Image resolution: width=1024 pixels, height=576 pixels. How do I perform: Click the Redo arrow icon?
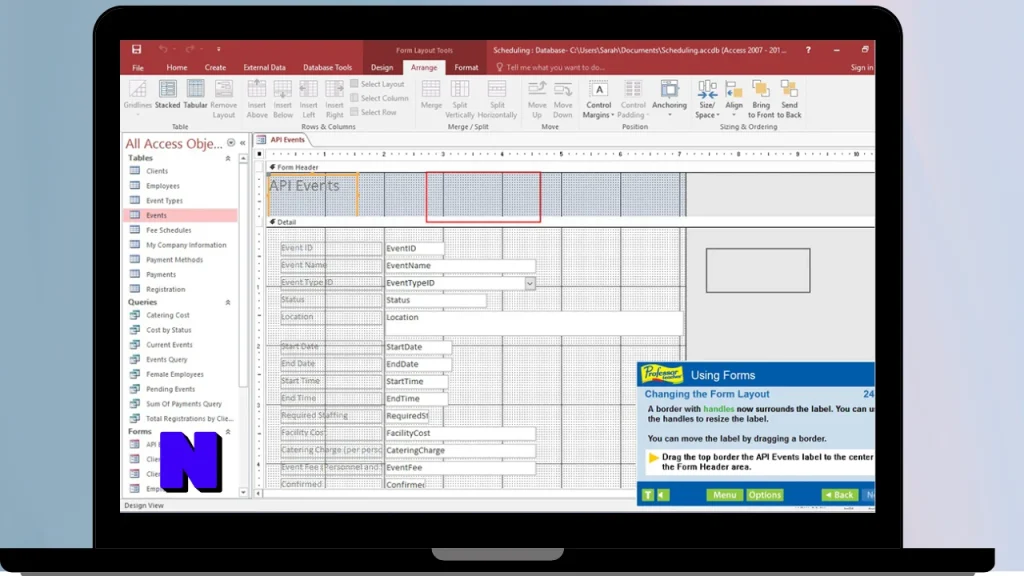(189, 50)
